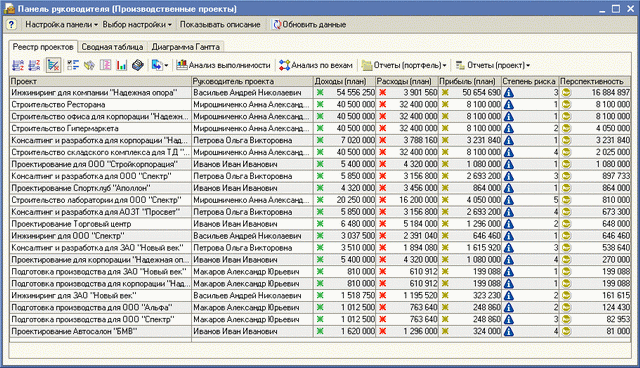Click green income icon in Строительство Ресторана row

(320, 104)
